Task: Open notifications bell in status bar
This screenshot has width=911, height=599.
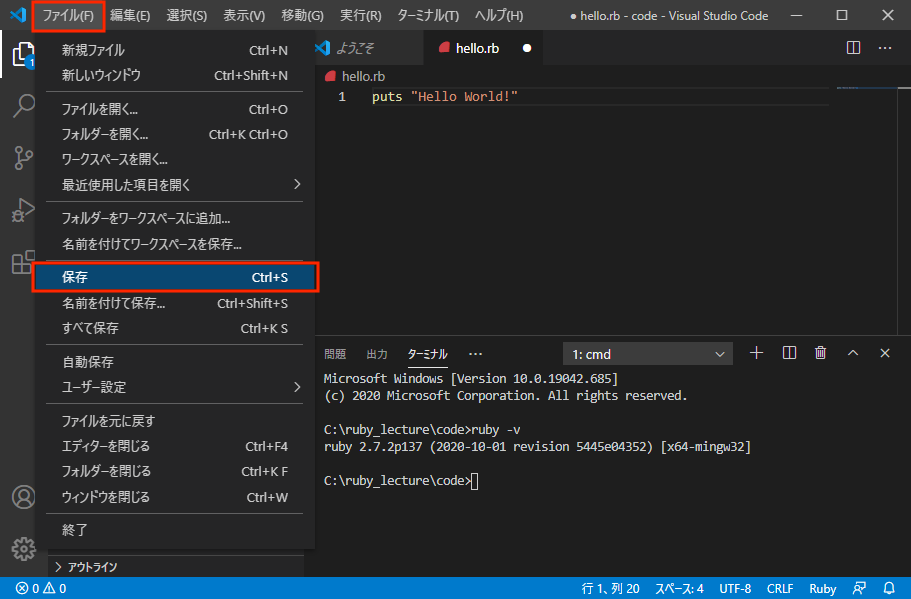Action: 889,588
